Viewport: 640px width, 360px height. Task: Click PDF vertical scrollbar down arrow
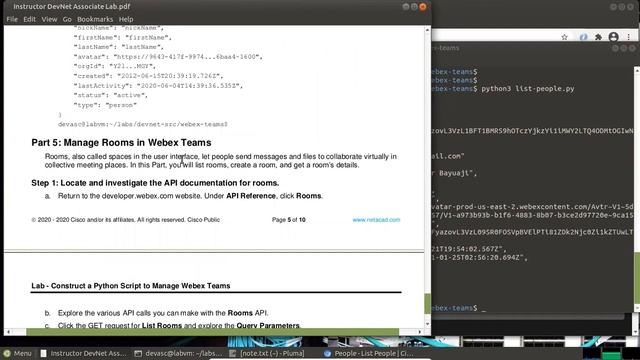coord(427,324)
